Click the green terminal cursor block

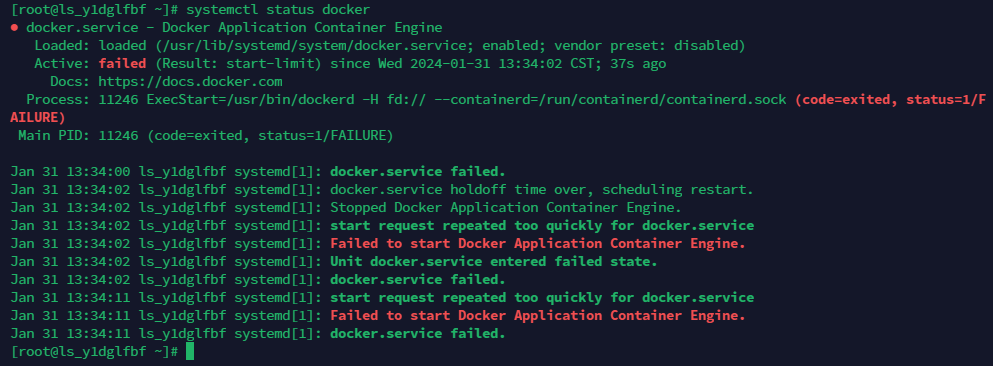click(190, 351)
